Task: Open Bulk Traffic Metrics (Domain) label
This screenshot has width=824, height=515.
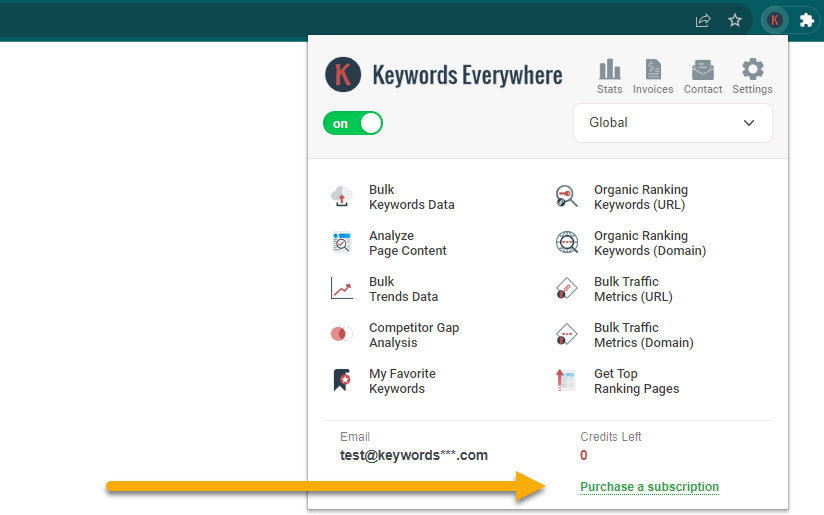Action: tap(644, 335)
